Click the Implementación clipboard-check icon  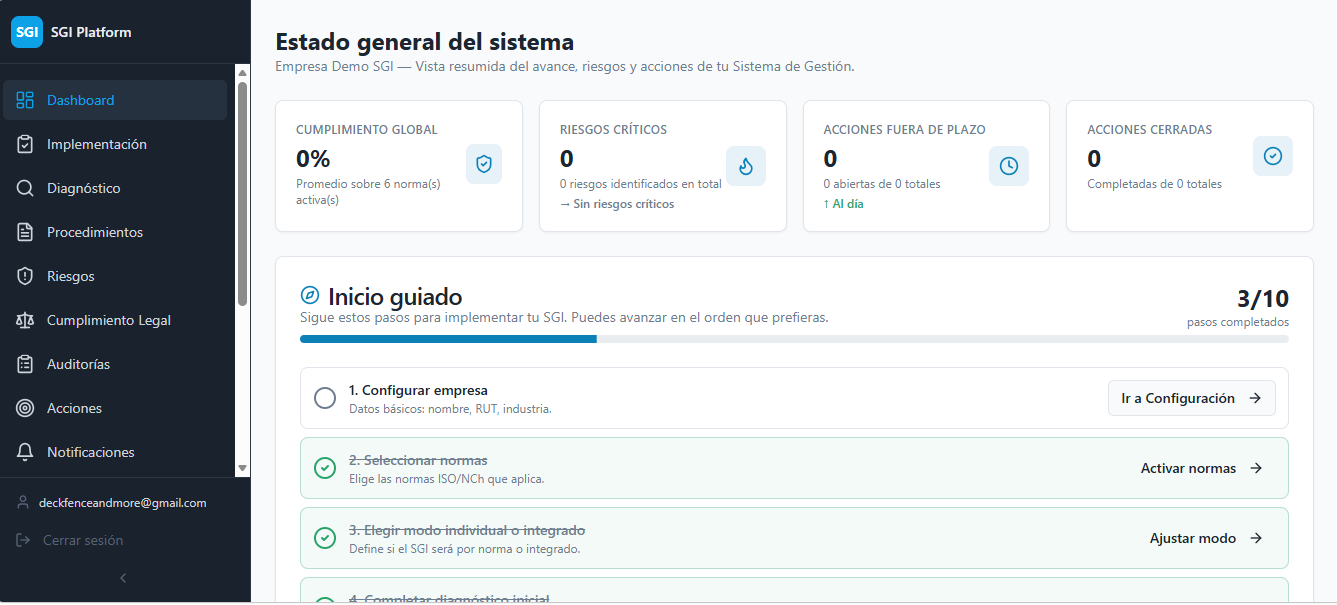pyautogui.click(x=25, y=144)
